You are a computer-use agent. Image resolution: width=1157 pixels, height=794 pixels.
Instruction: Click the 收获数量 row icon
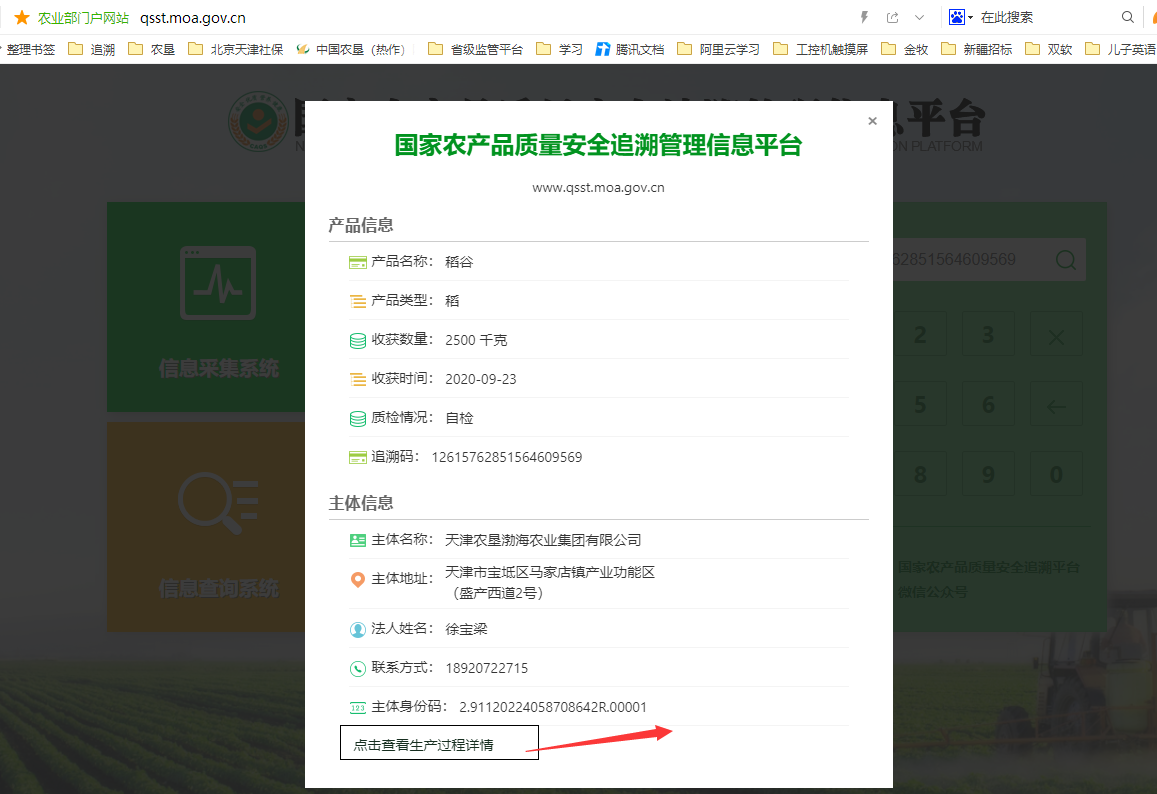pyautogui.click(x=357, y=340)
